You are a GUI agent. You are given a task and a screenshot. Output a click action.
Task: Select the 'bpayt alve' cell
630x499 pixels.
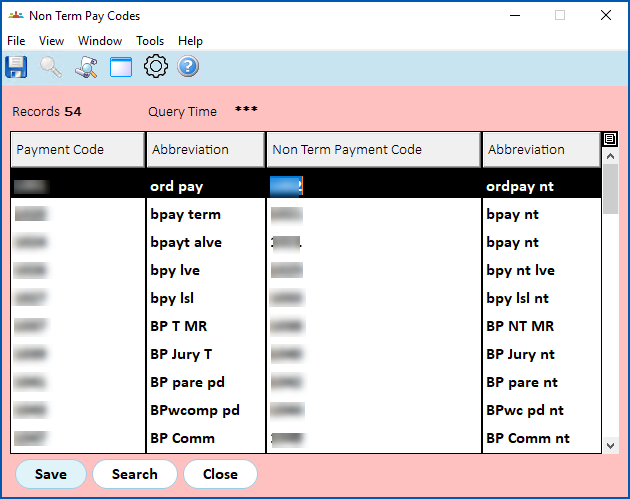pos(206,242)
